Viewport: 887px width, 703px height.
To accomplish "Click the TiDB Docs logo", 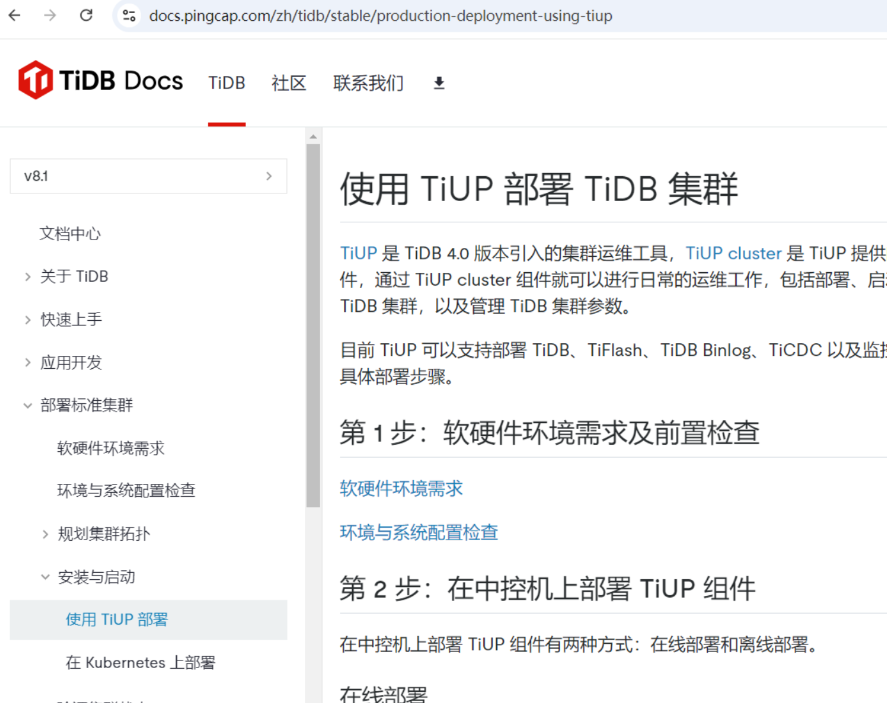I will tap(100, 81).
